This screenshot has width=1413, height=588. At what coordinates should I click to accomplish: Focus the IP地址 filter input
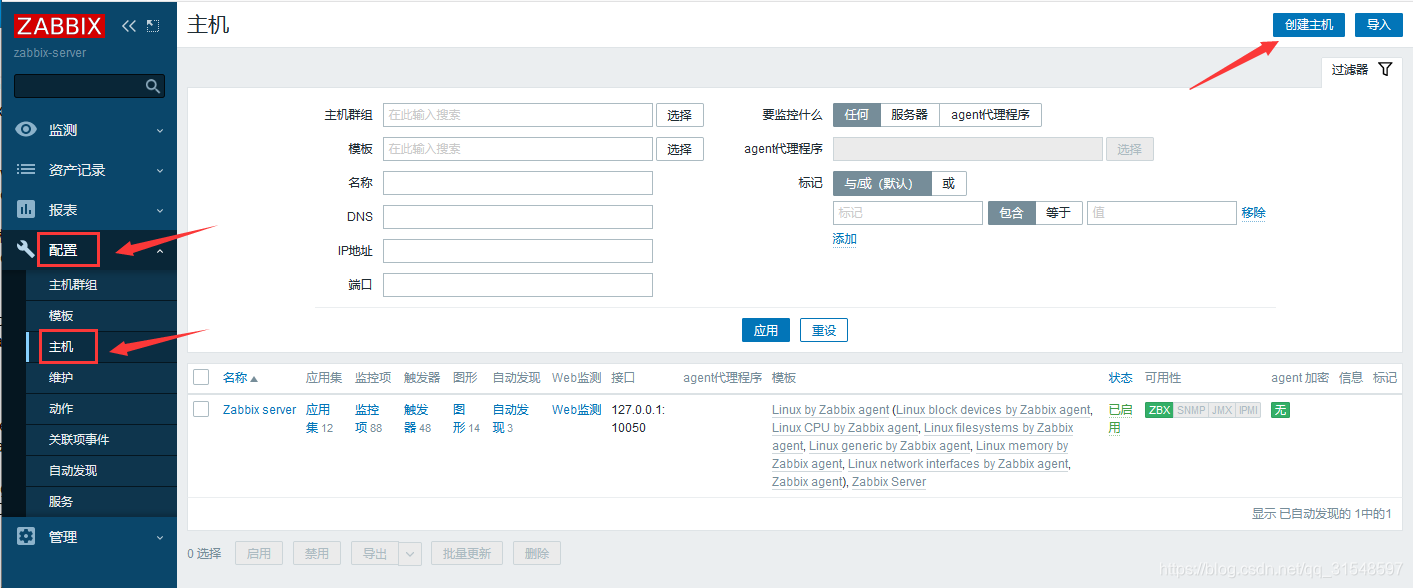point(518,251)
